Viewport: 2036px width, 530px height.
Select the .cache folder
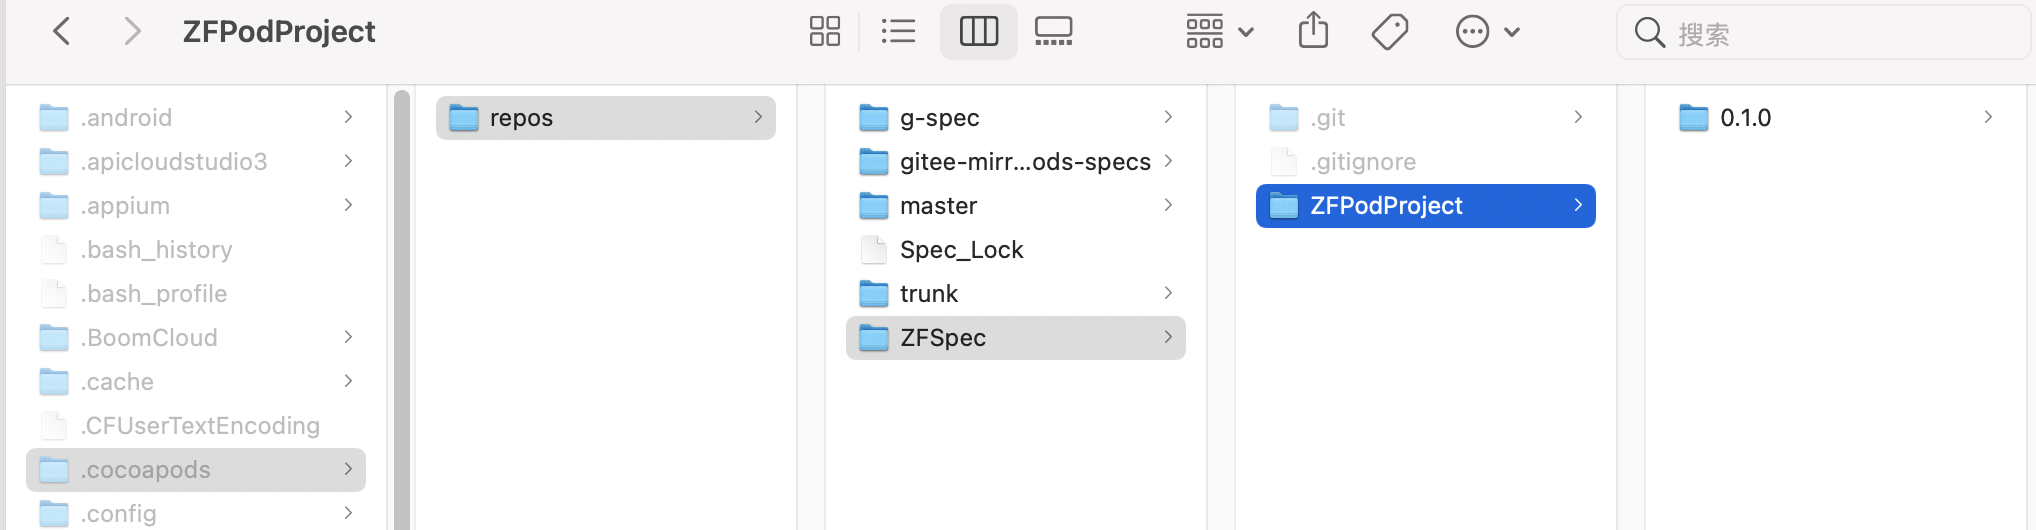point(196,382)
